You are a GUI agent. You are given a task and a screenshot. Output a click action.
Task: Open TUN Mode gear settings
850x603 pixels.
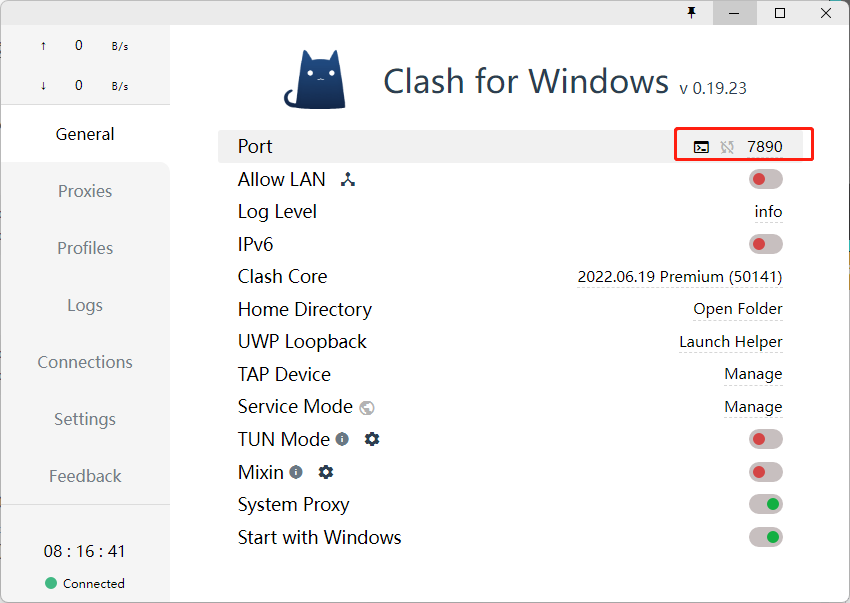tap(372, 439)
